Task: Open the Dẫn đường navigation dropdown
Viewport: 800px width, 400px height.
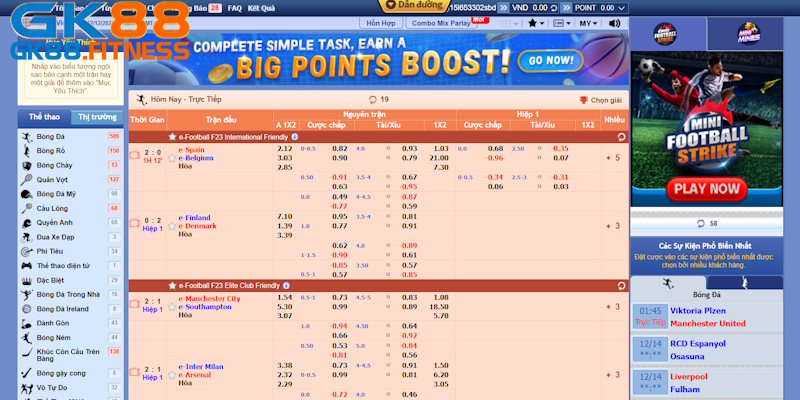Action: pyautogui.click(x=414, y=5)
